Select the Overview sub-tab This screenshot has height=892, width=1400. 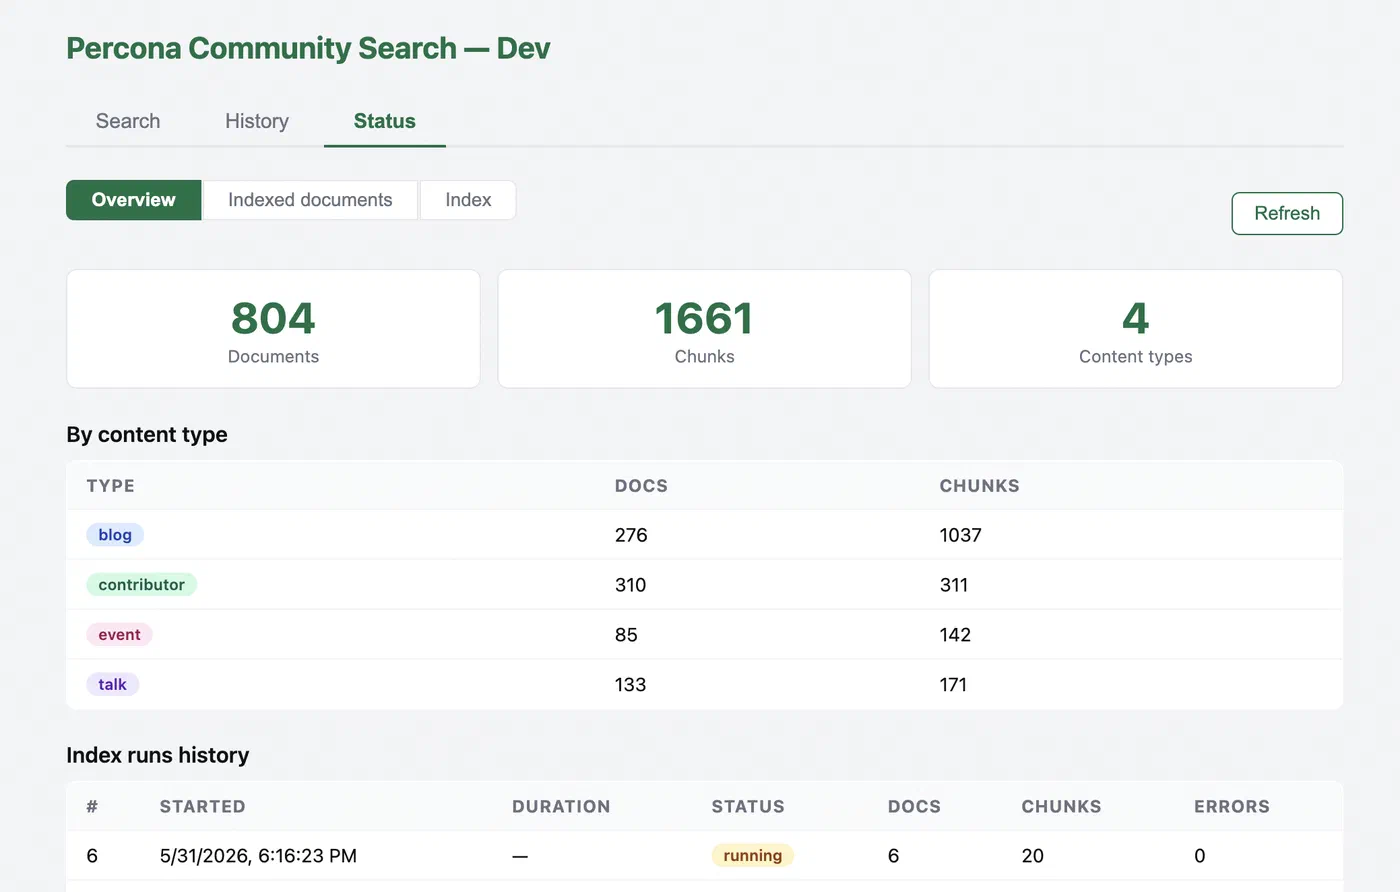point(134,200)
